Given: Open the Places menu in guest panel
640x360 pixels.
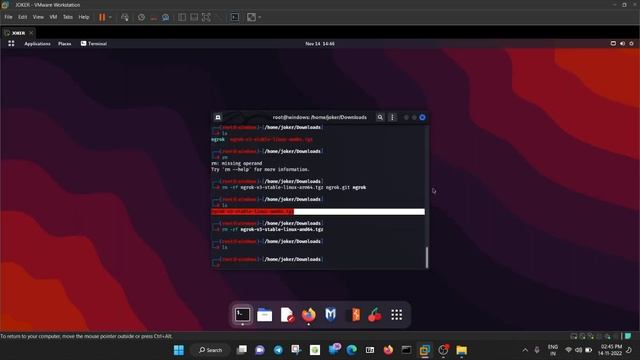Looking at the screenshot, I should point(64,44).
